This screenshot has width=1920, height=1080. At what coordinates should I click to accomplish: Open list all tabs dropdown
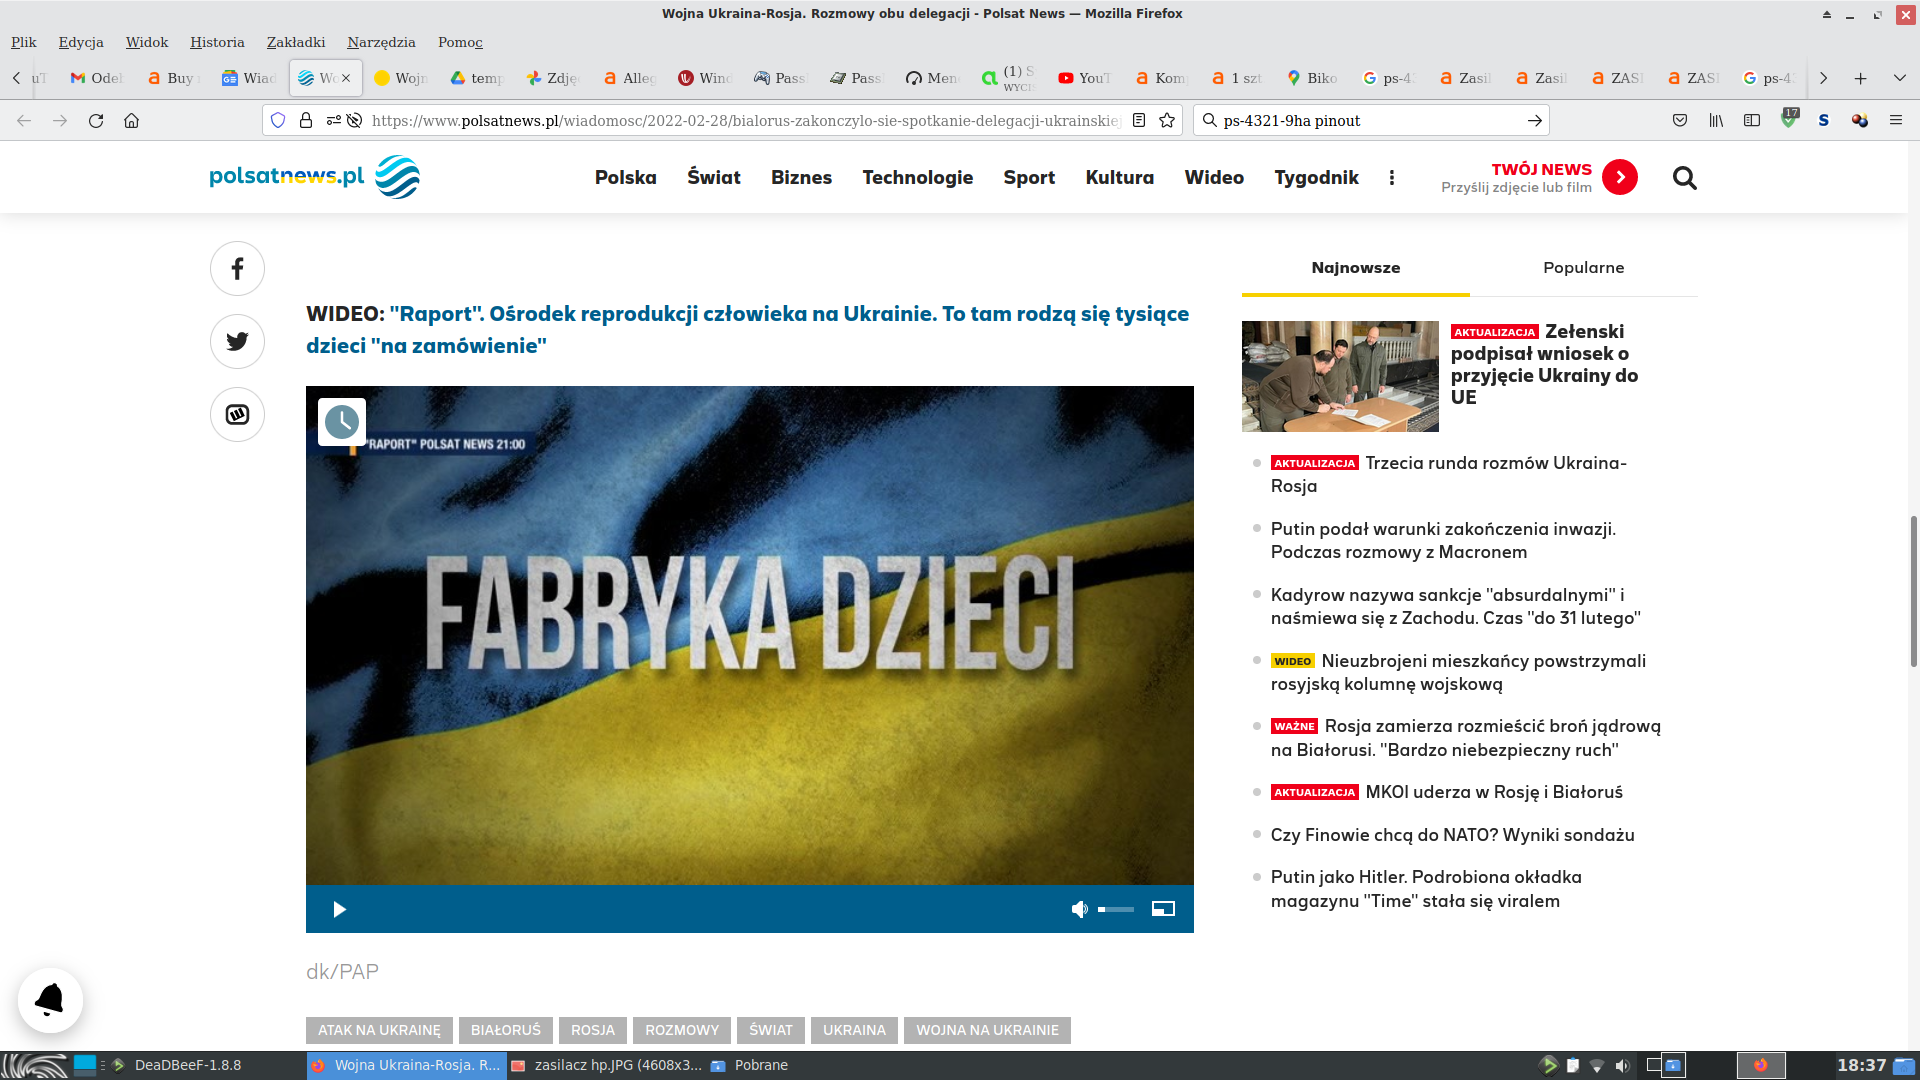click(1899, 78)
